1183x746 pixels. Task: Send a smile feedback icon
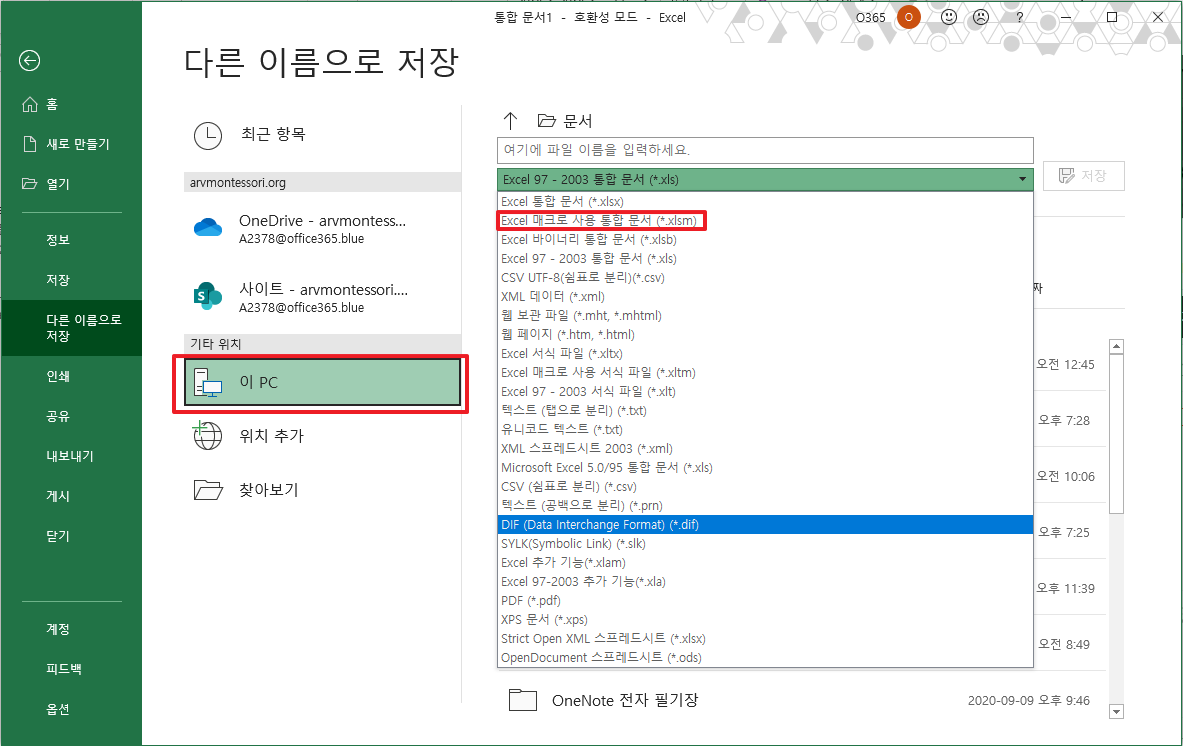tap(948, 17)
